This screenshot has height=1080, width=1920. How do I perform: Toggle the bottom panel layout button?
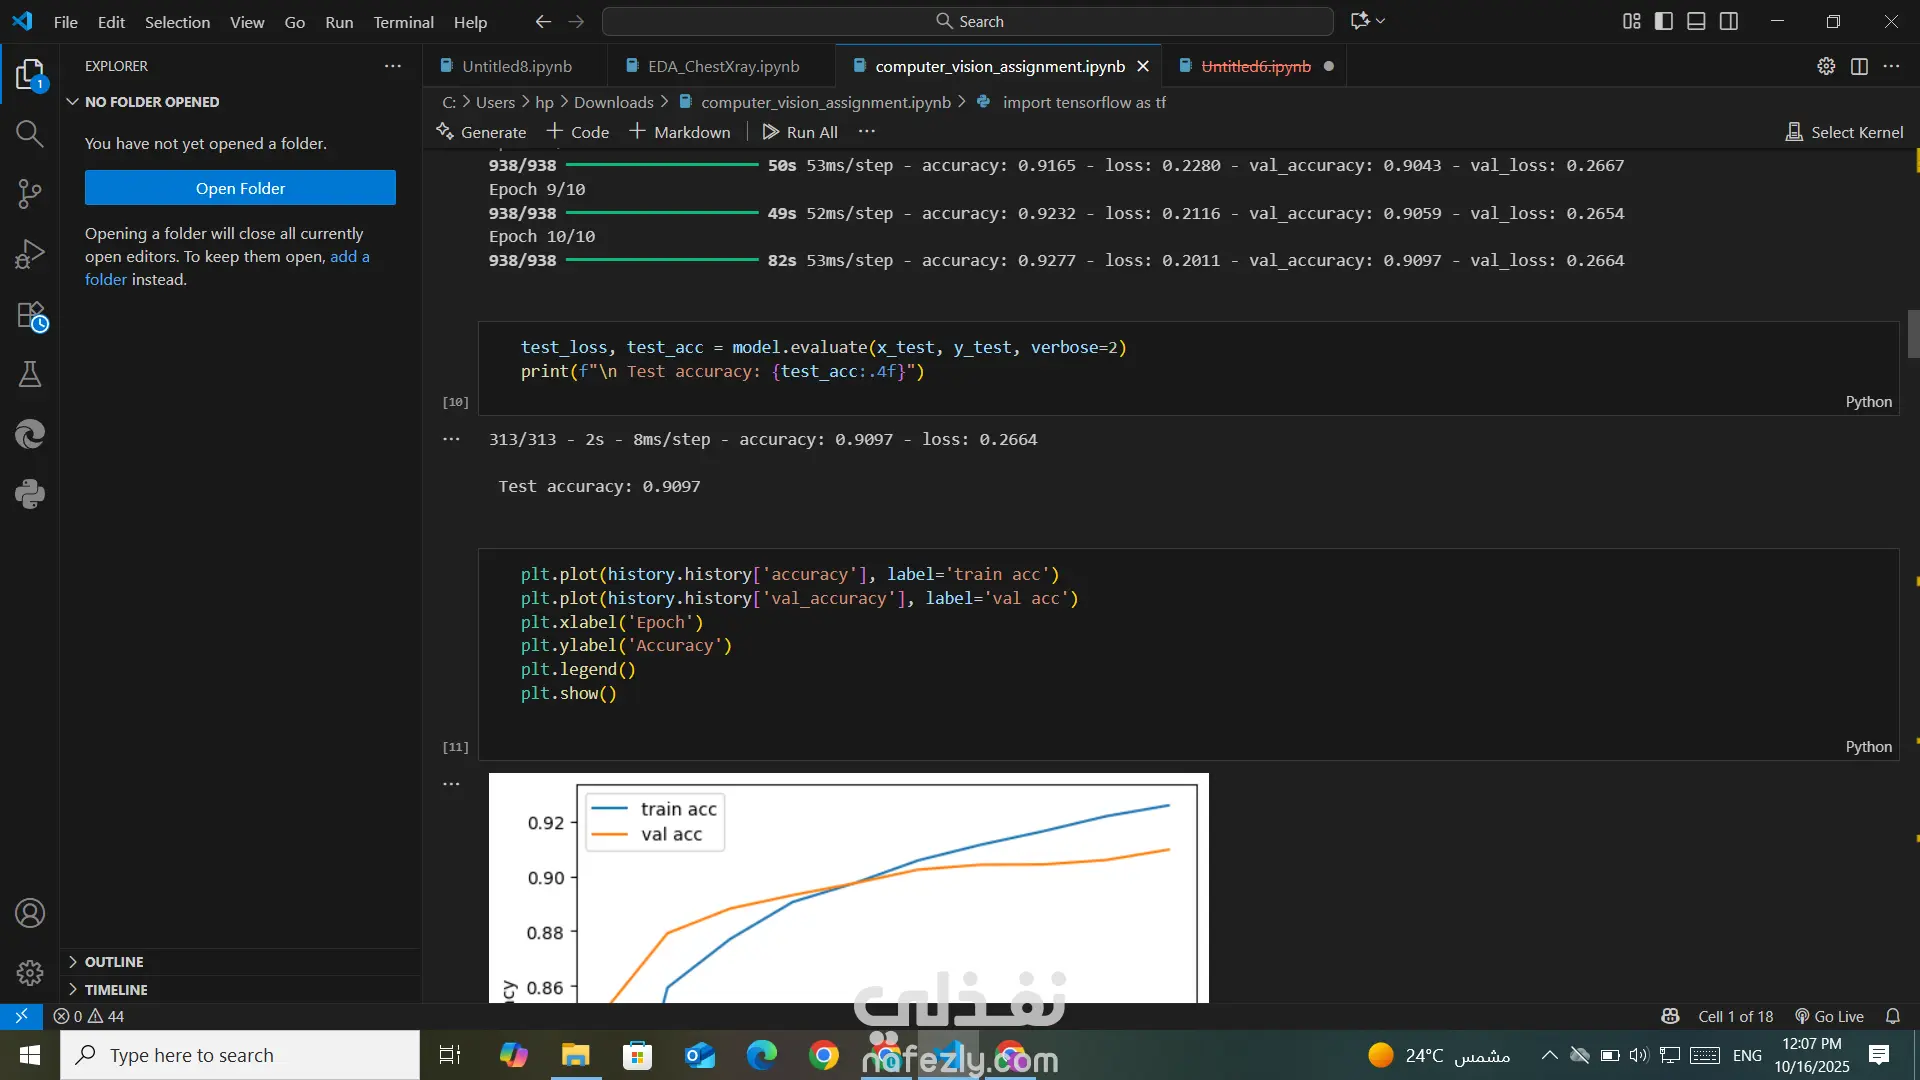click(1696, 21)
